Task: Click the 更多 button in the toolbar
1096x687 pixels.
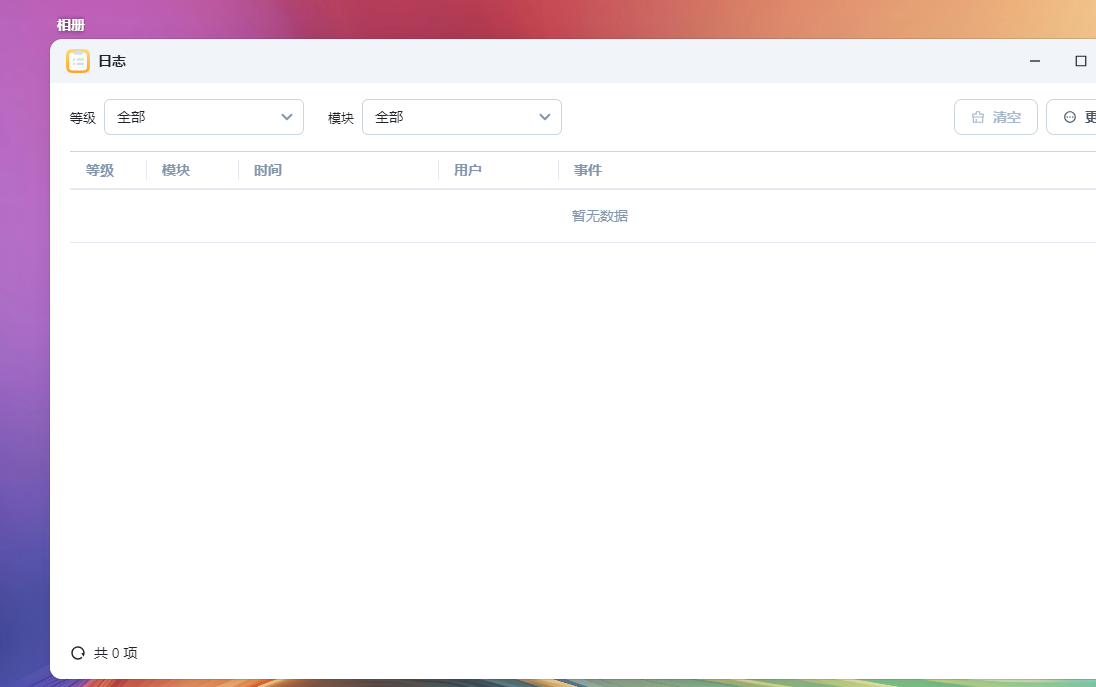Action: point(1080,117)
